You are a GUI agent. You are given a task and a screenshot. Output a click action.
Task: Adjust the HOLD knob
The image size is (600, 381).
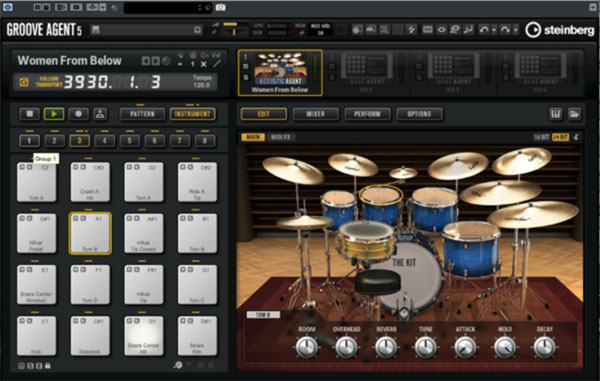(505, 347)
